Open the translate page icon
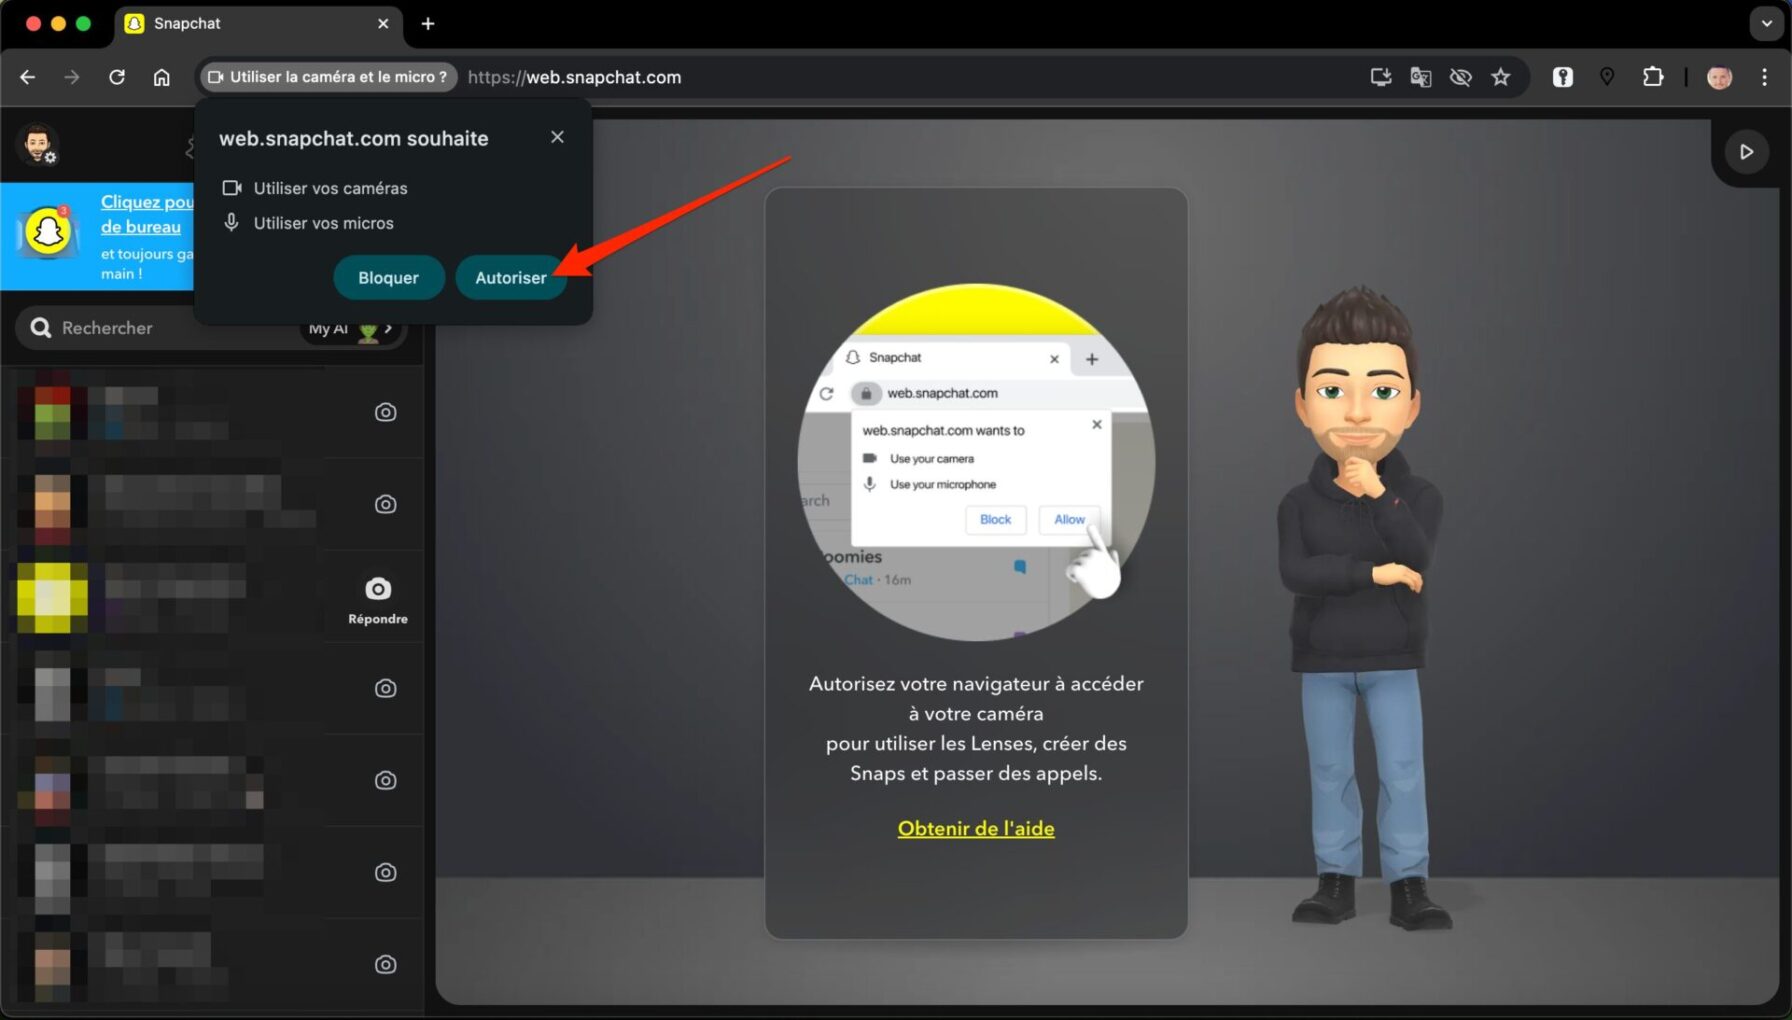Image resolution: width=1792 pixels, height=1020 pixels. 1421,77
